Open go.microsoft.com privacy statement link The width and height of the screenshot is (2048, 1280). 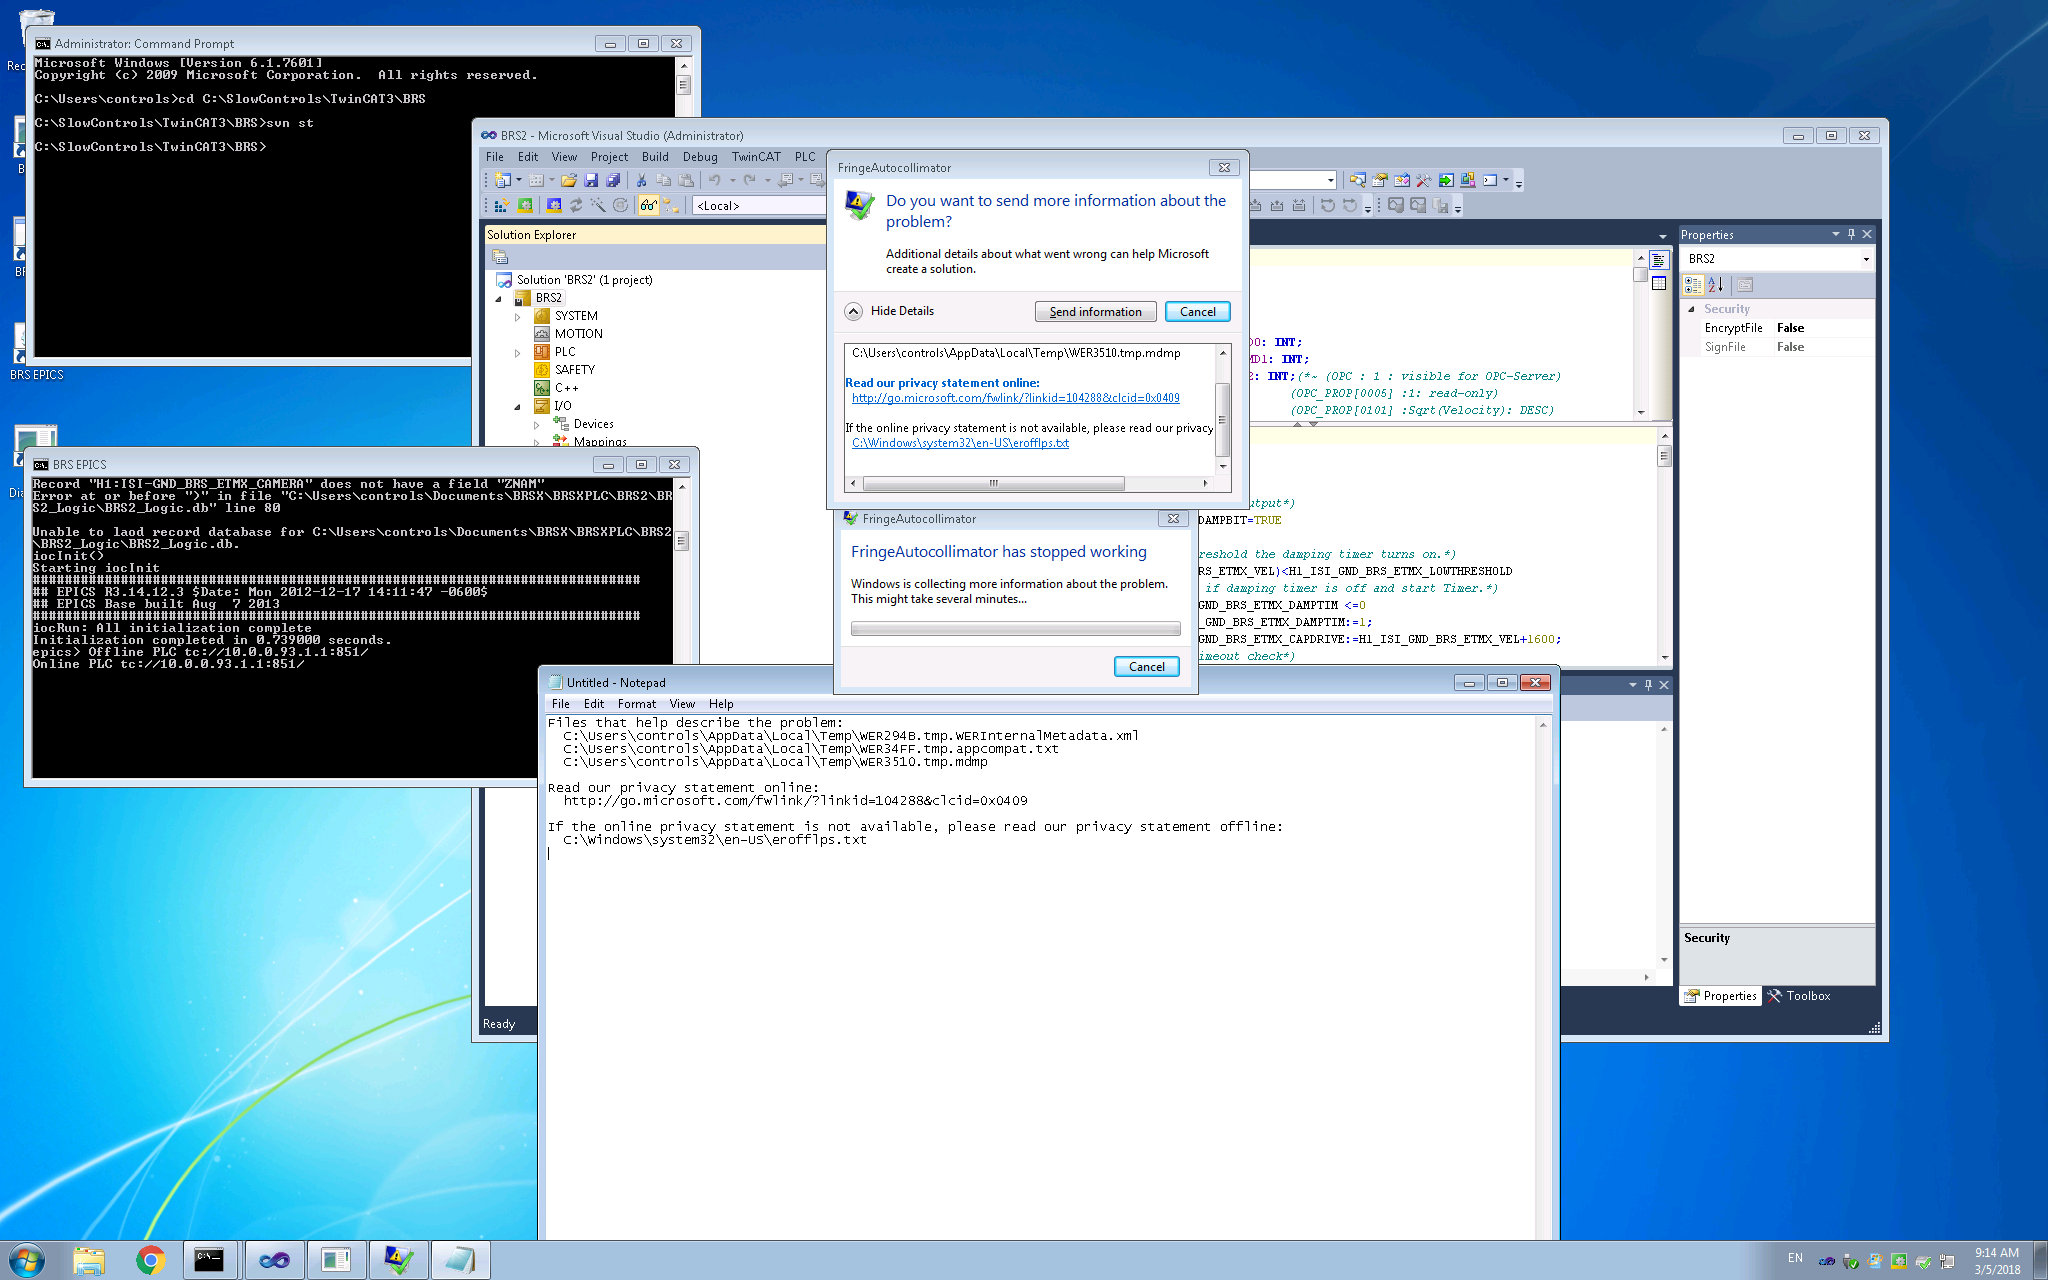(1015, 398)
